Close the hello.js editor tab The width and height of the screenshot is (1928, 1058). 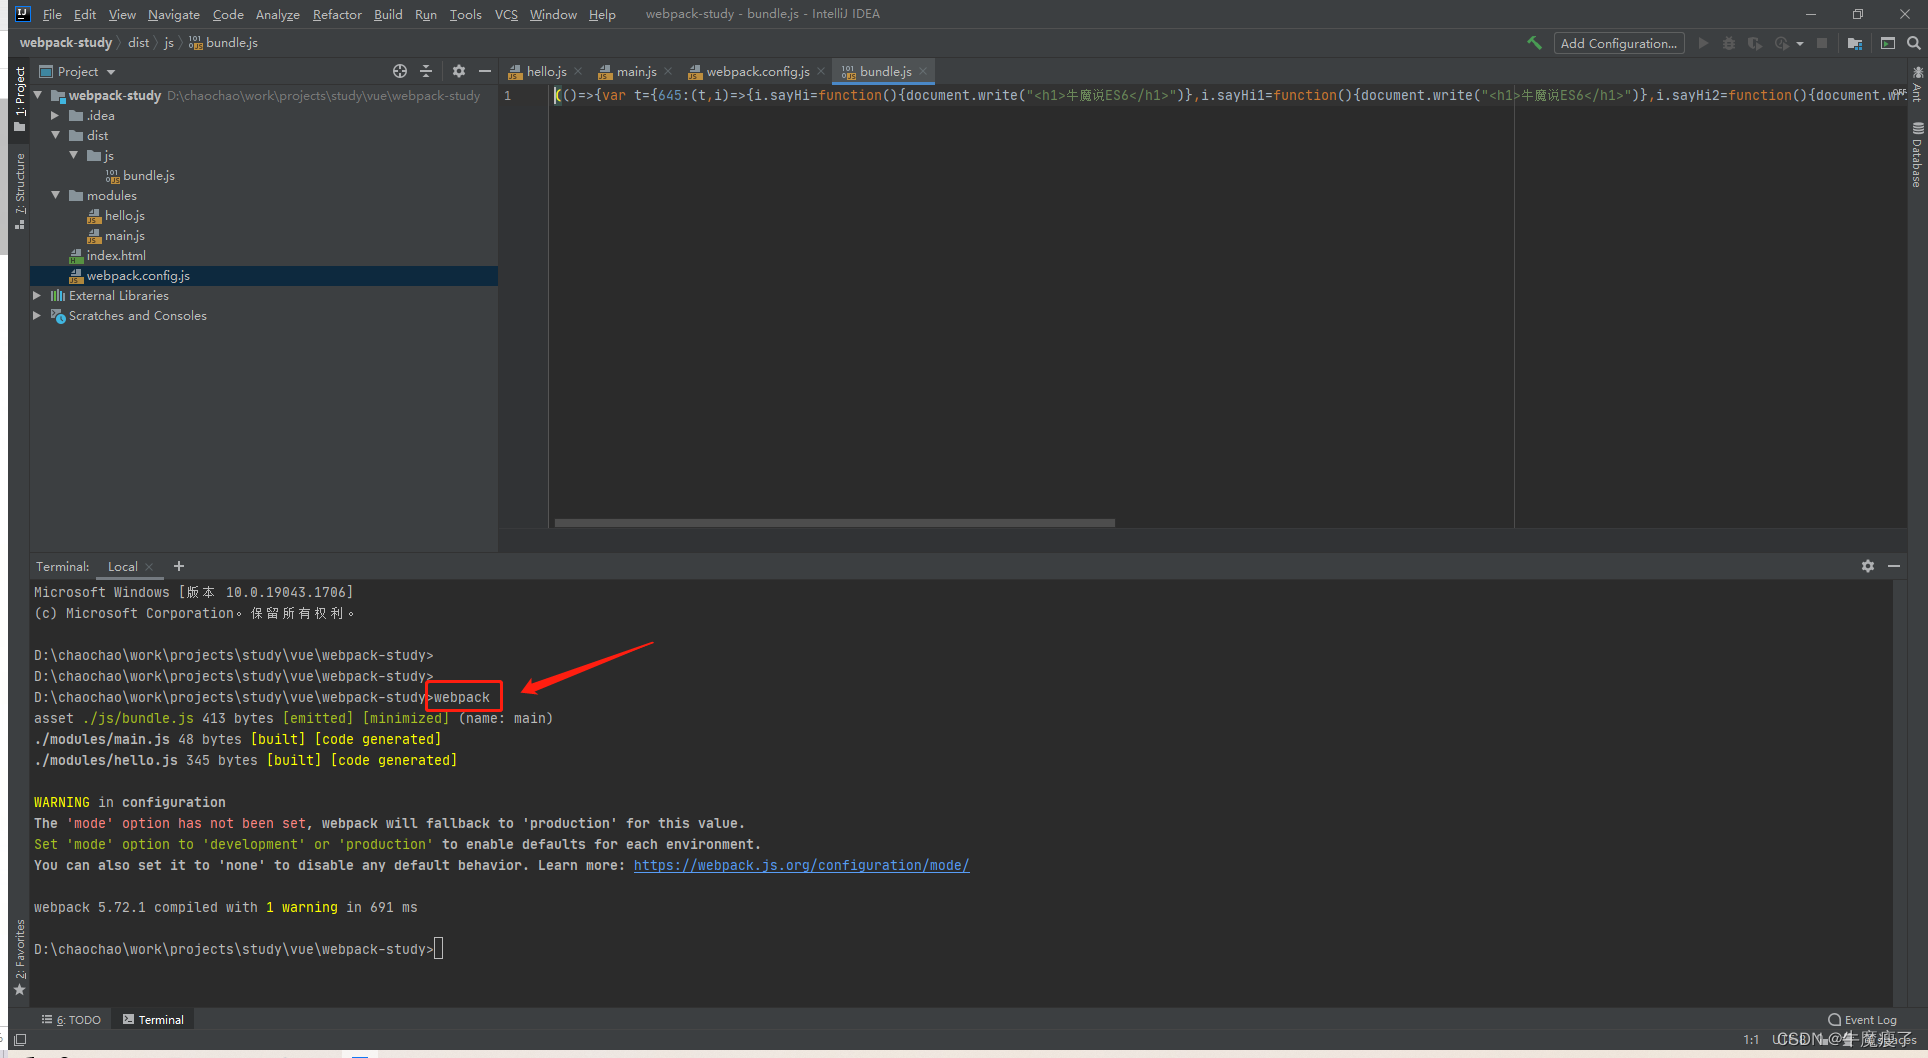[578, 72]
